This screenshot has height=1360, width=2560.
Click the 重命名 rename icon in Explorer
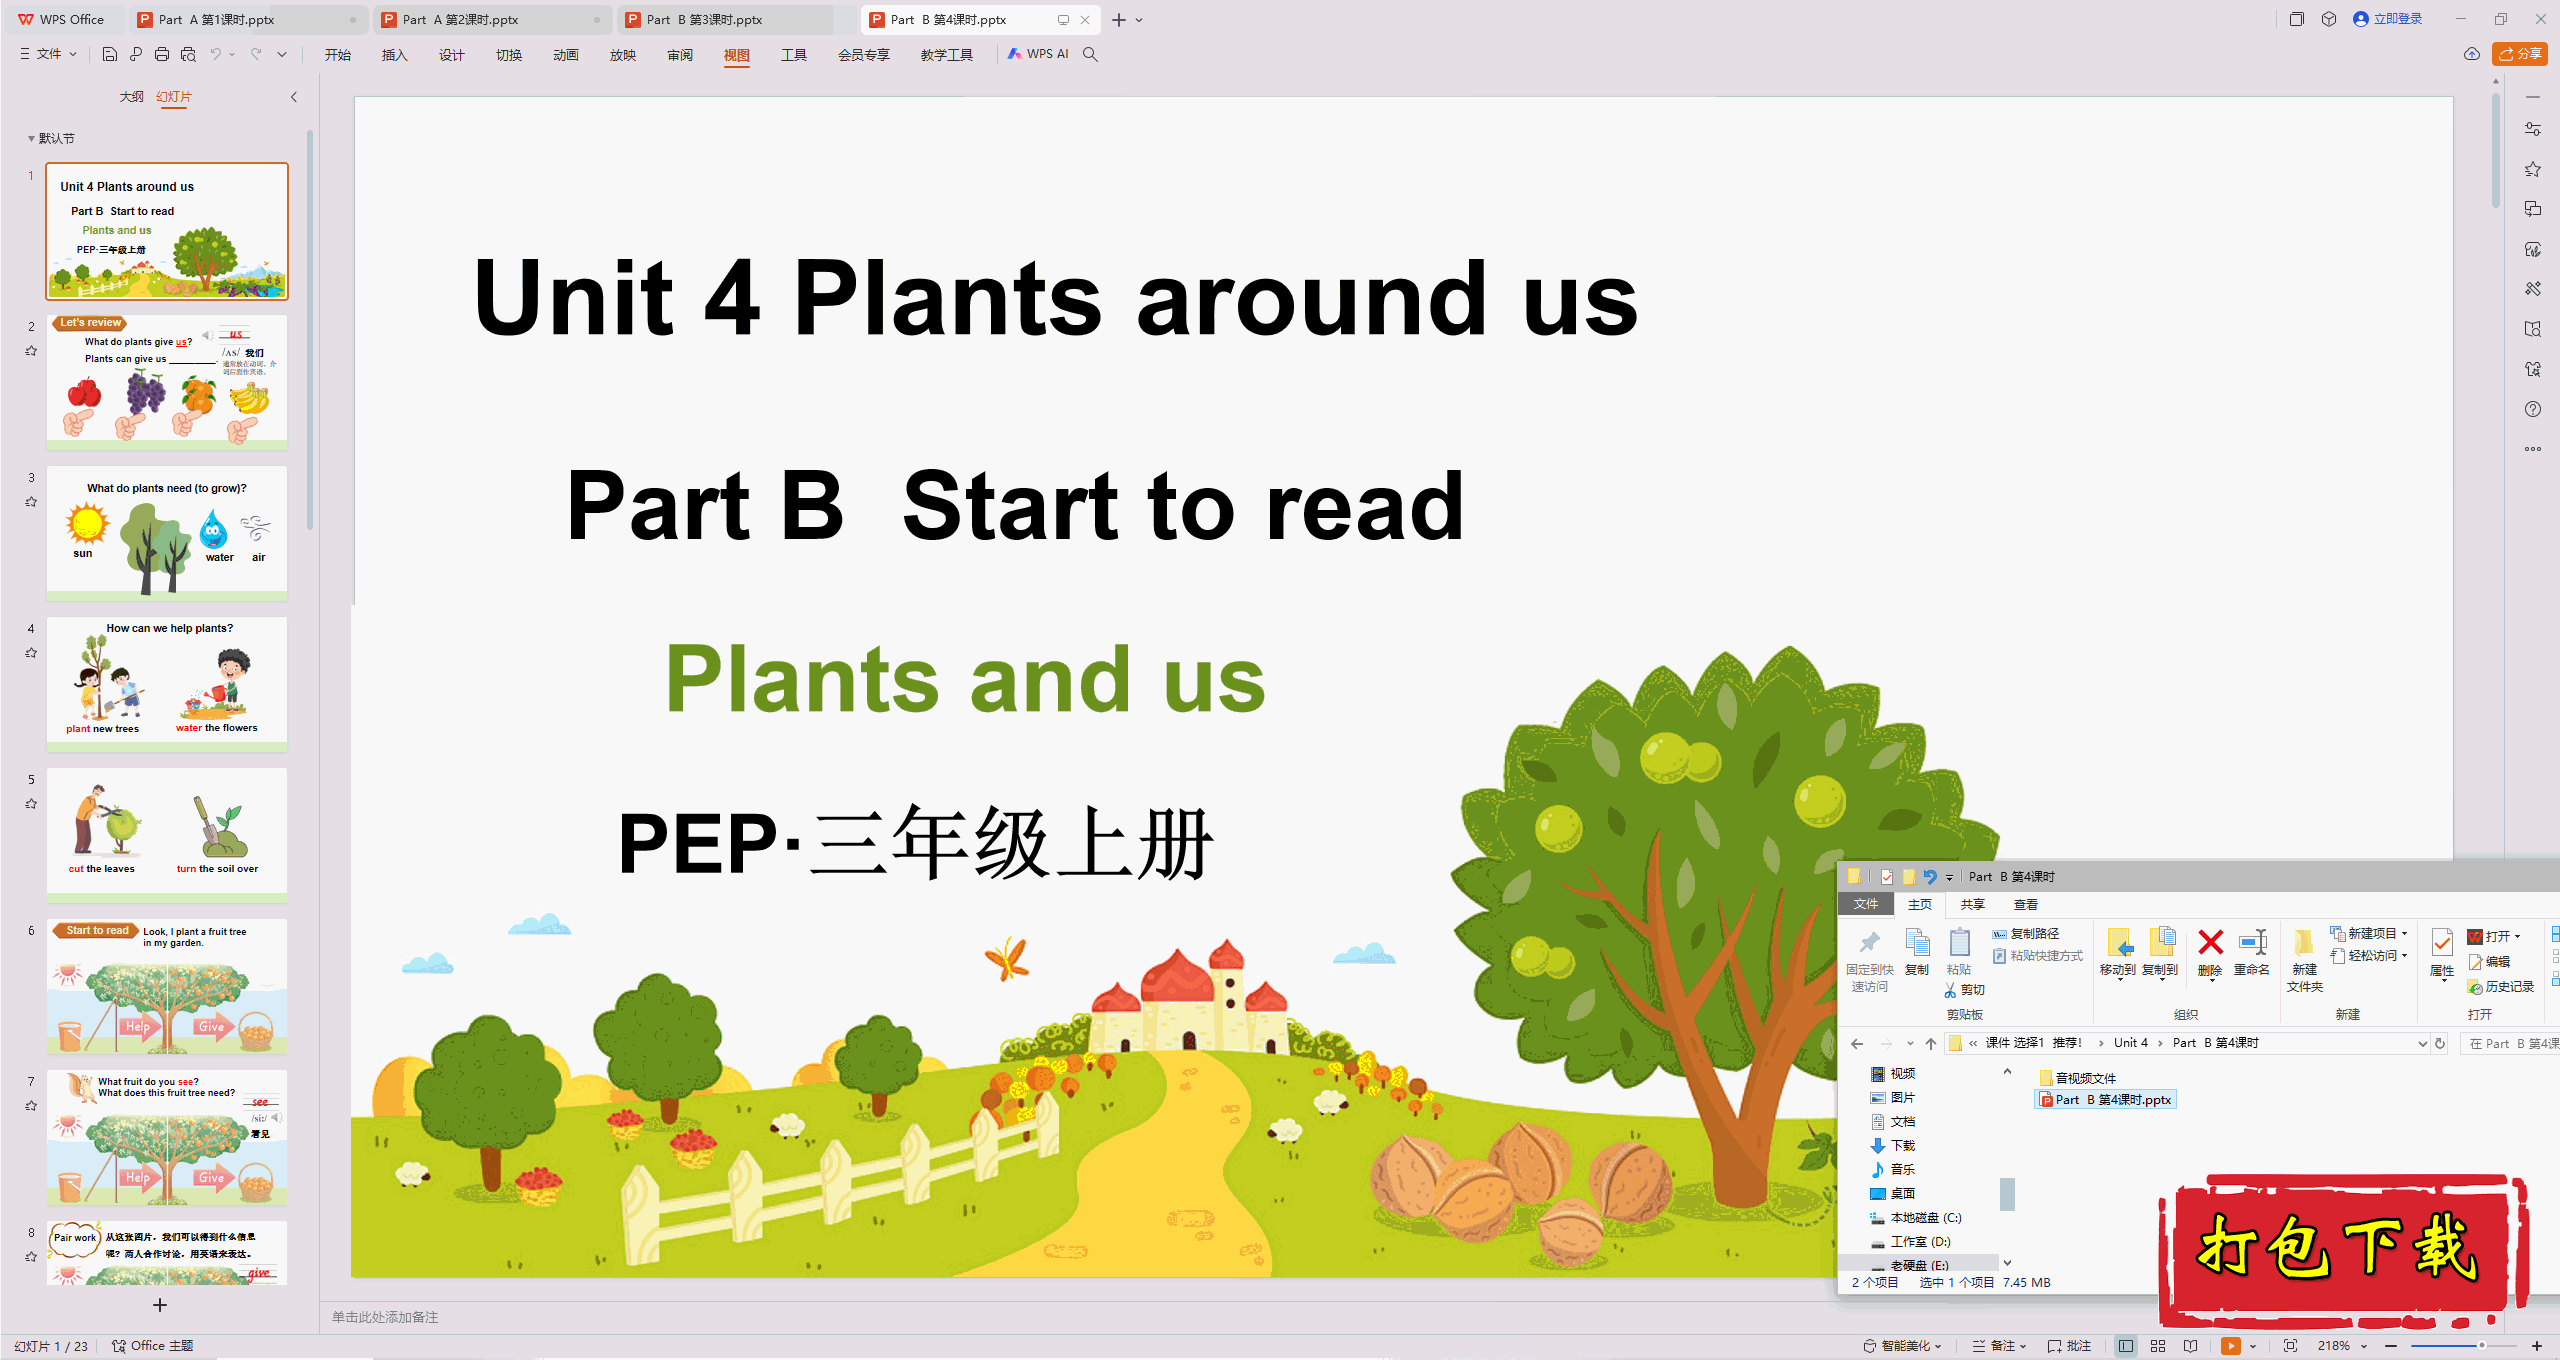point(2252,953)
